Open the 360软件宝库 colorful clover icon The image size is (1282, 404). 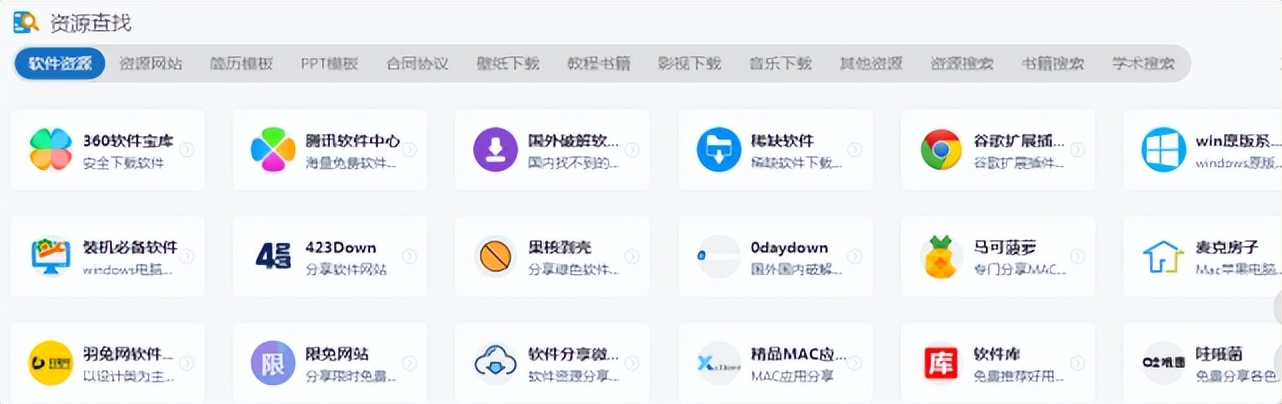tap(51, 150)
